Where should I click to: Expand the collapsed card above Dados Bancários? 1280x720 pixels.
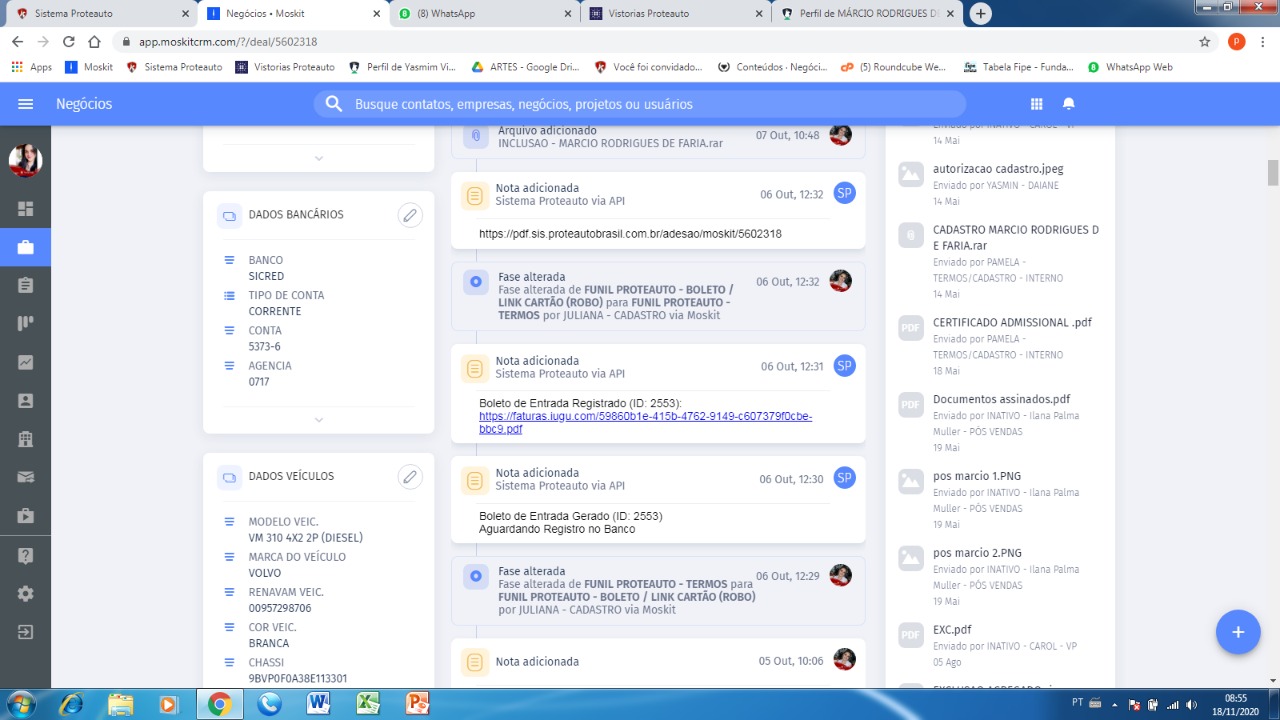point(318,158)
